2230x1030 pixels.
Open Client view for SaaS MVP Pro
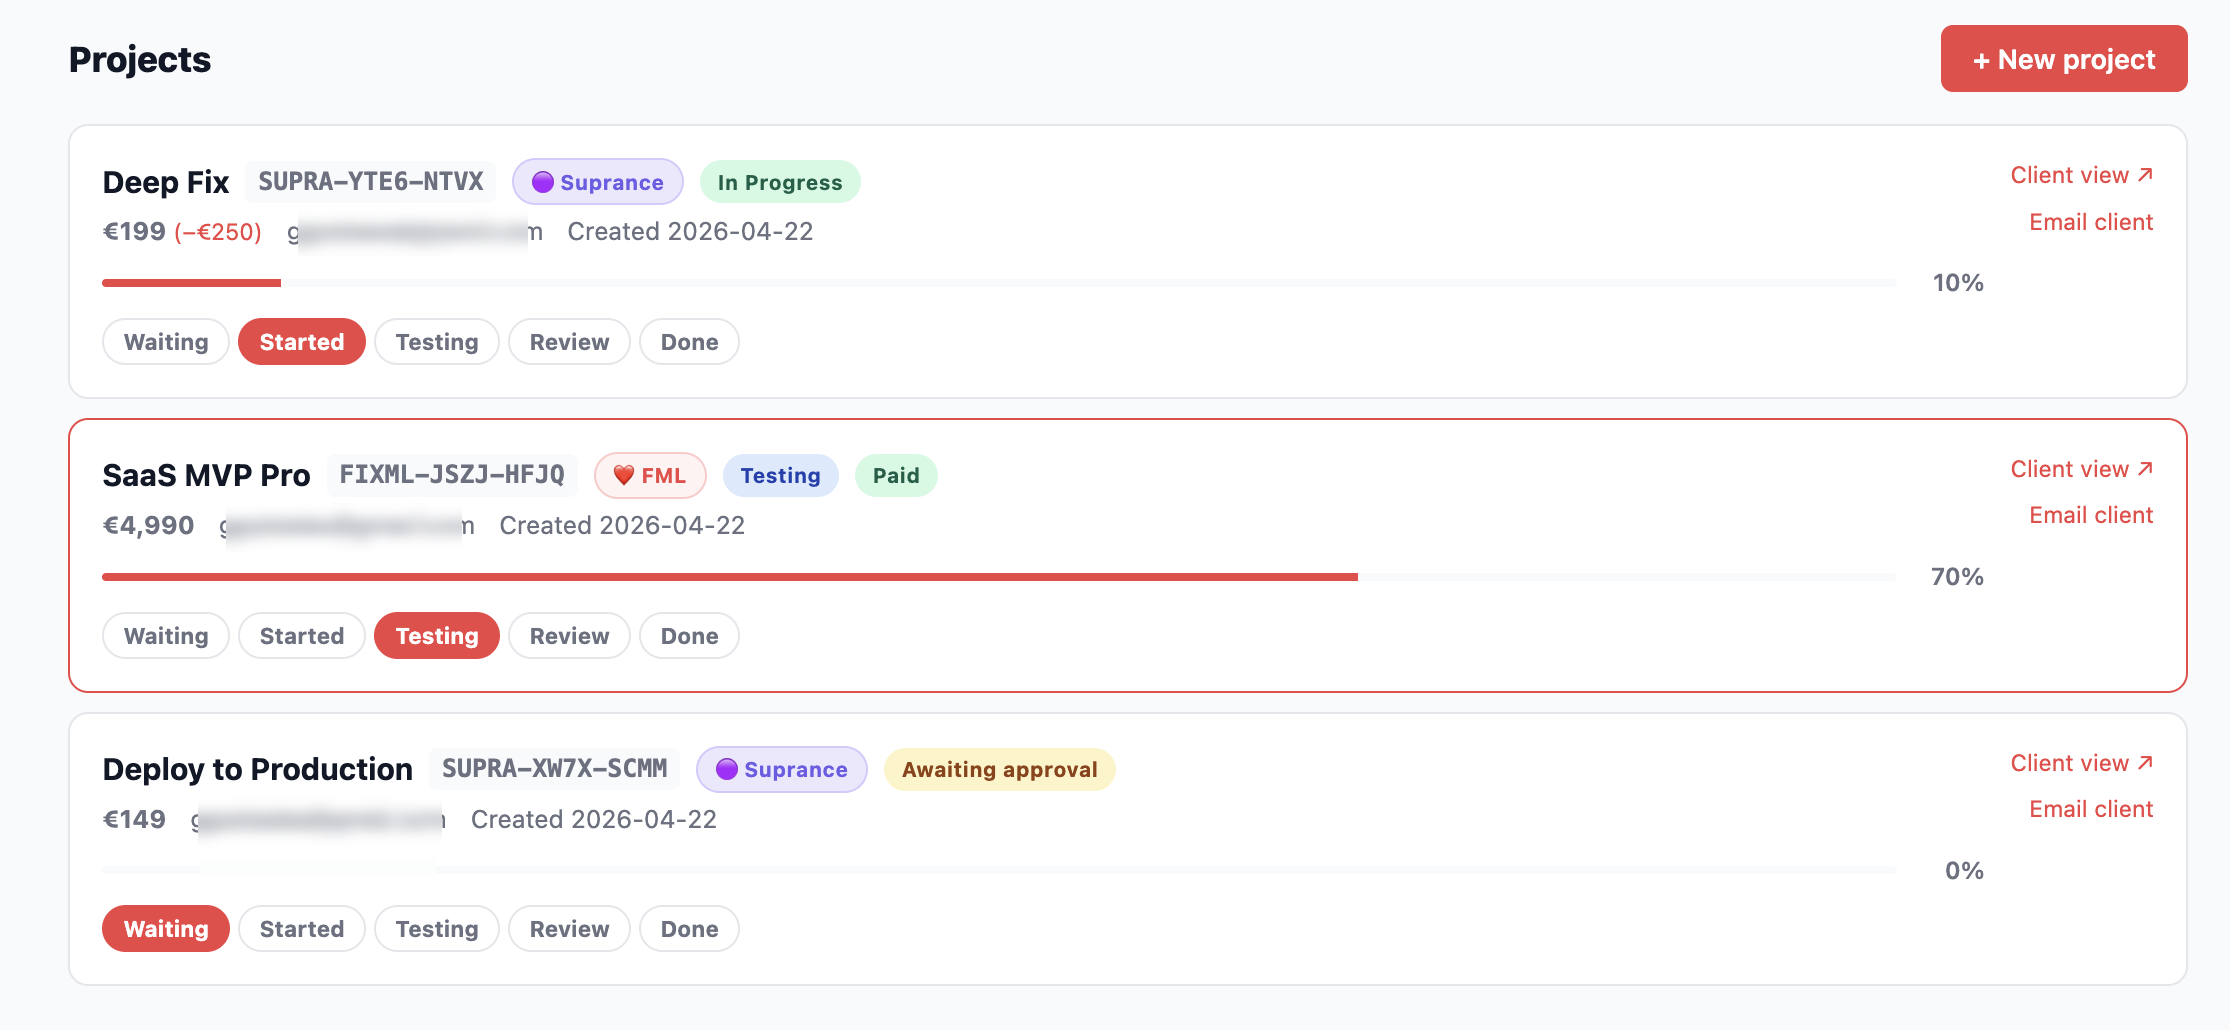[x=2082, y=469]
